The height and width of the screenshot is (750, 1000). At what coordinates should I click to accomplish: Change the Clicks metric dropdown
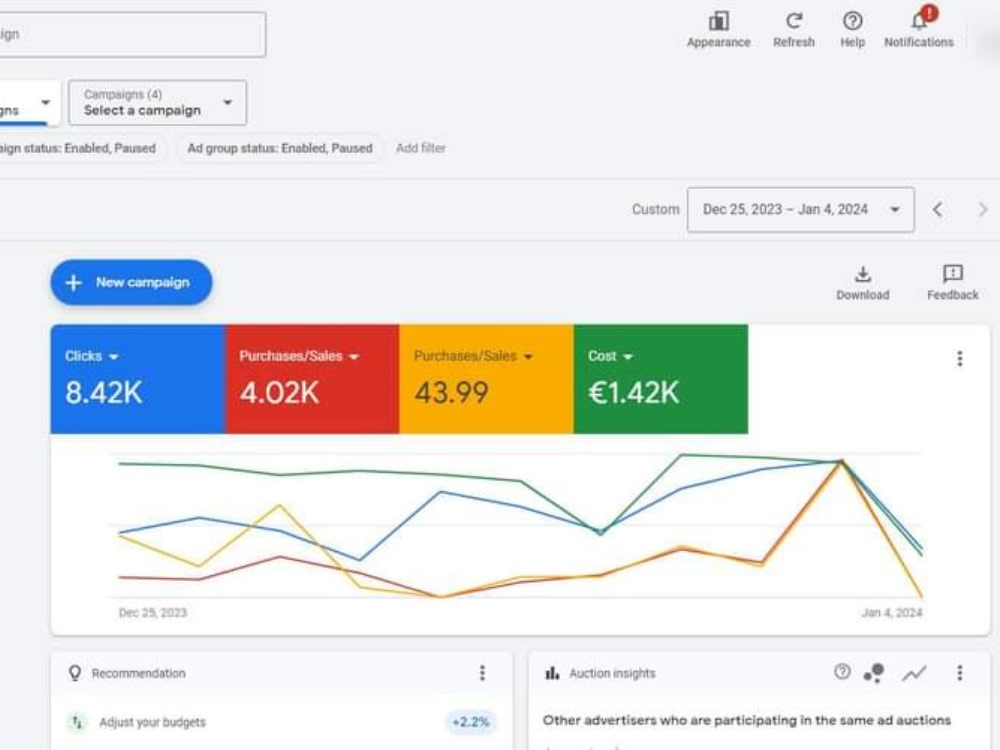click(92, 356)
